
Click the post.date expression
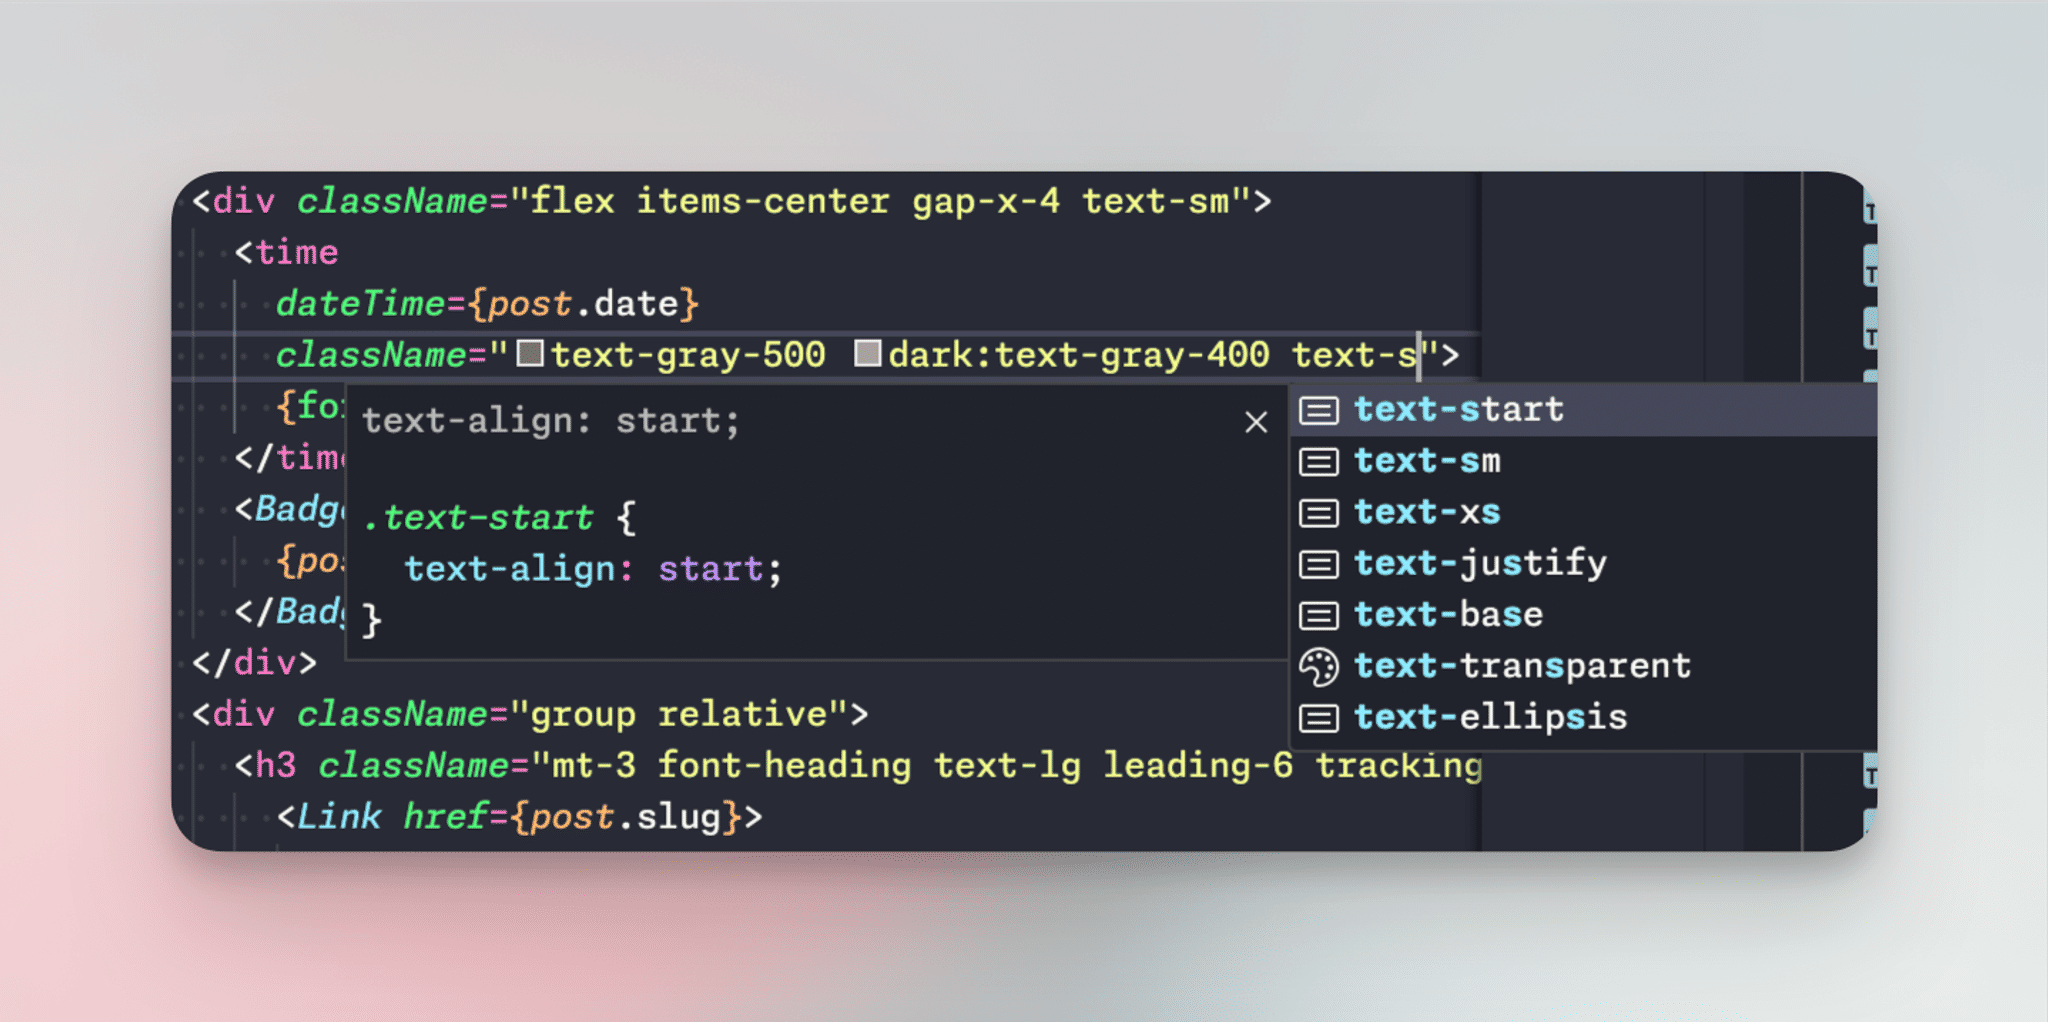583,304
